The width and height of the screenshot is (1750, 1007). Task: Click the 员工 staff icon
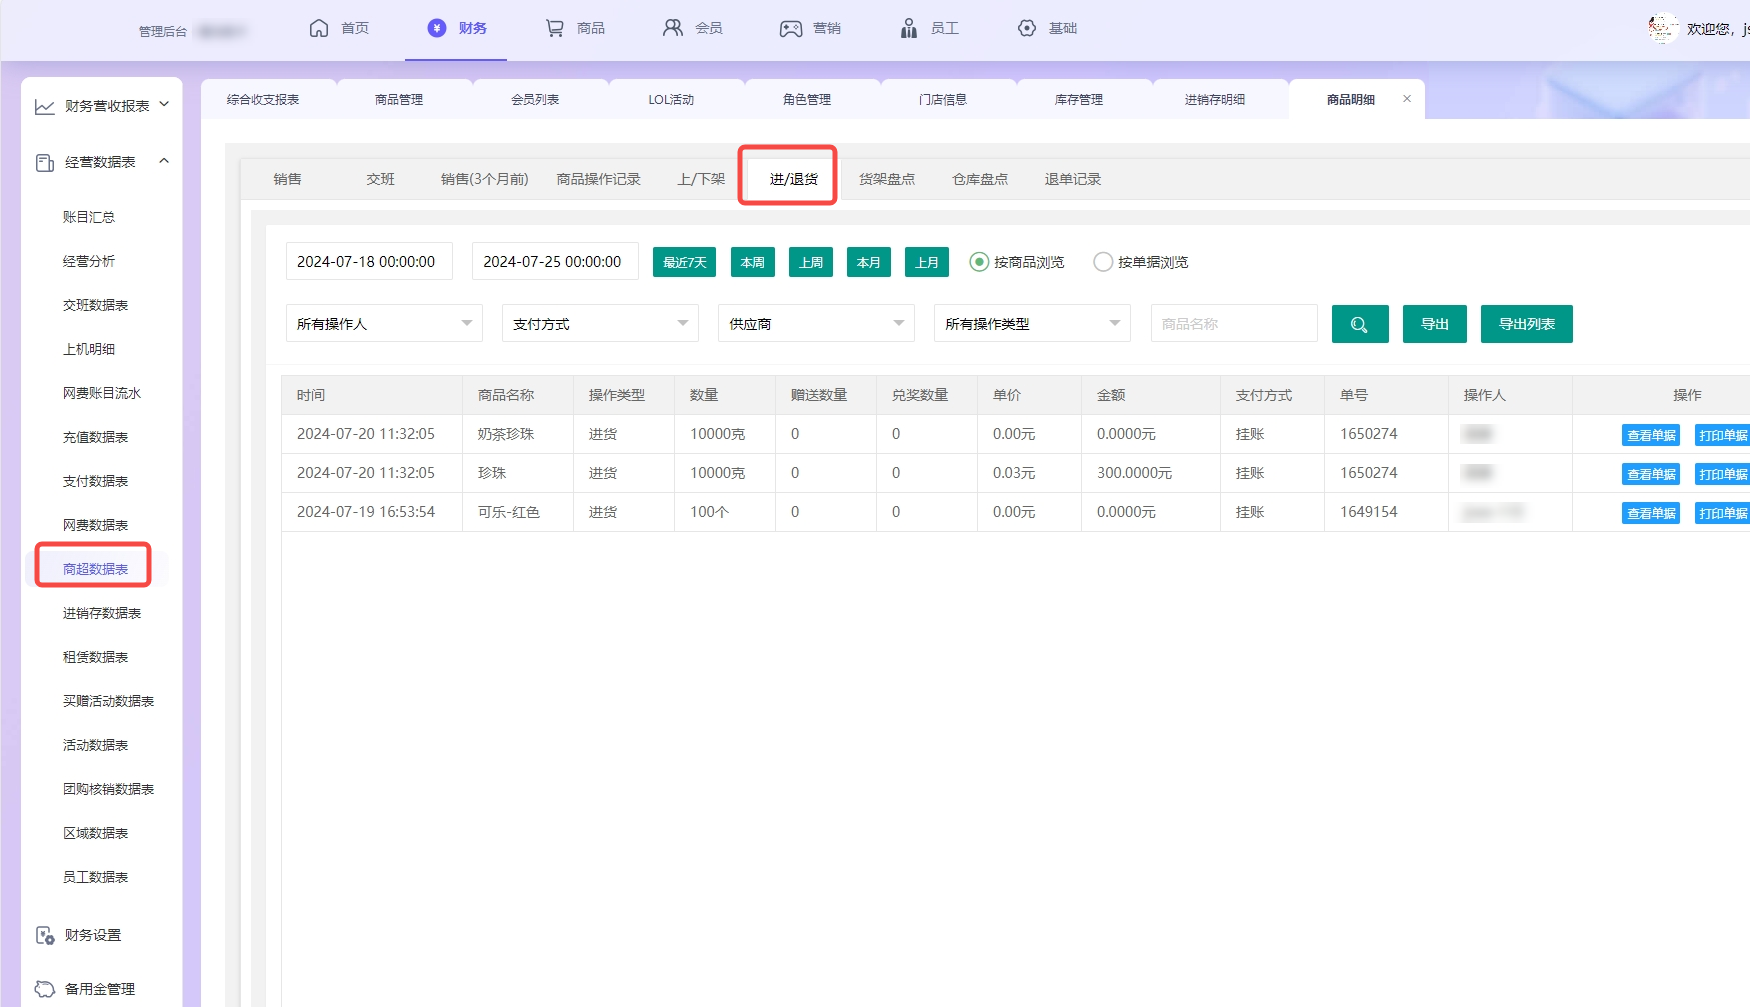(908, 28)
